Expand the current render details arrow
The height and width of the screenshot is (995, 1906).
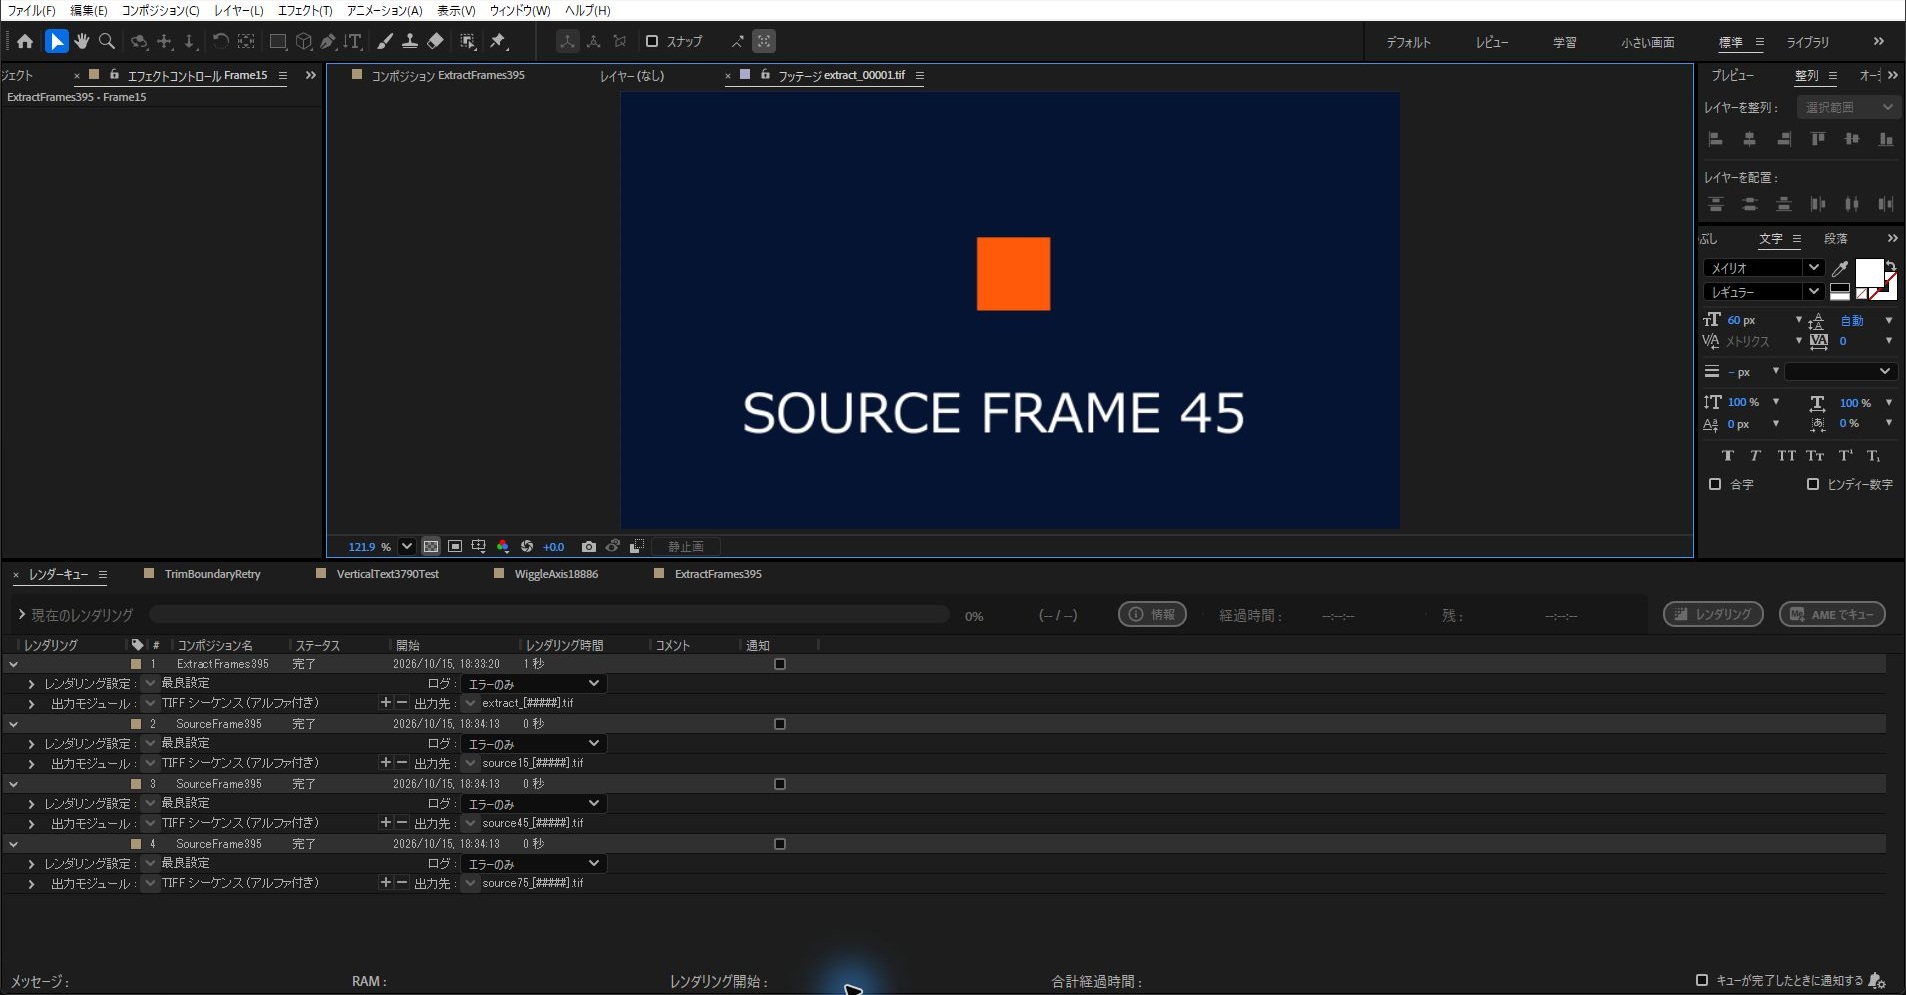click(x=21, y=614)
